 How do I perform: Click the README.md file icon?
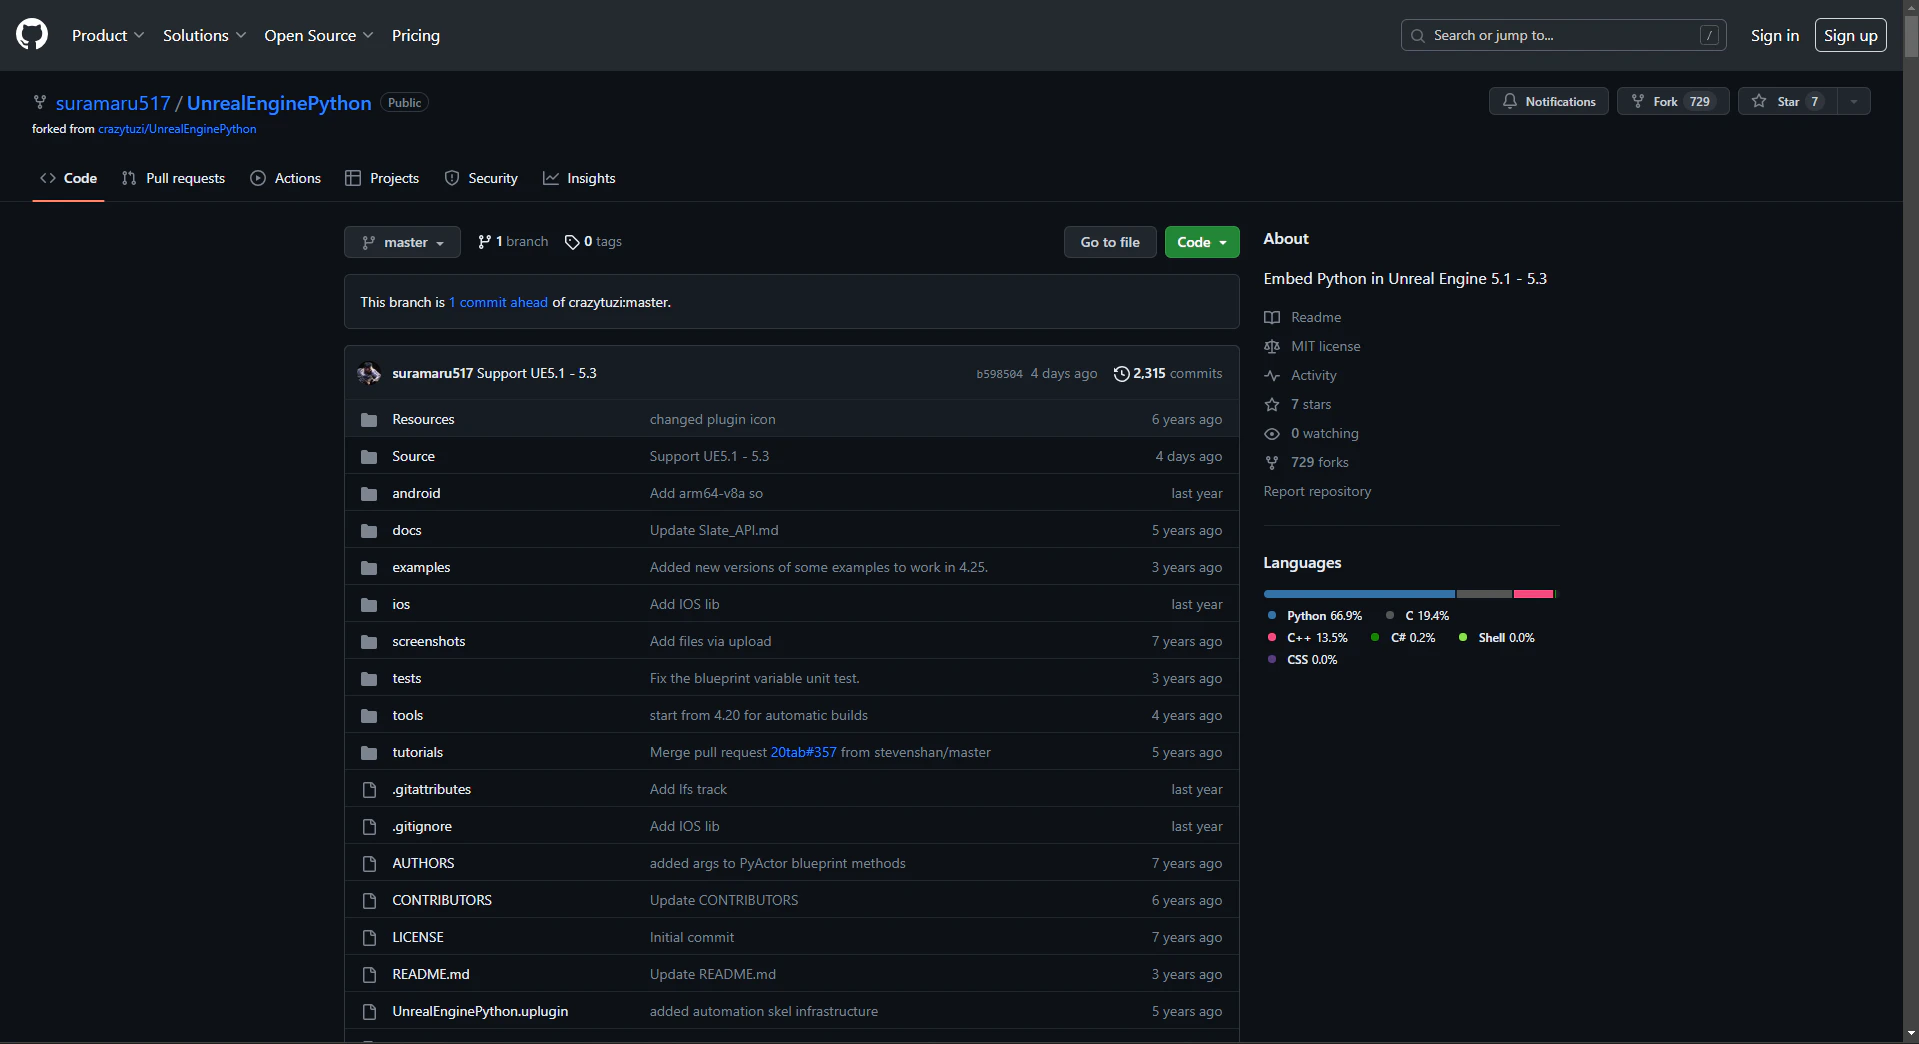point(369,975)
